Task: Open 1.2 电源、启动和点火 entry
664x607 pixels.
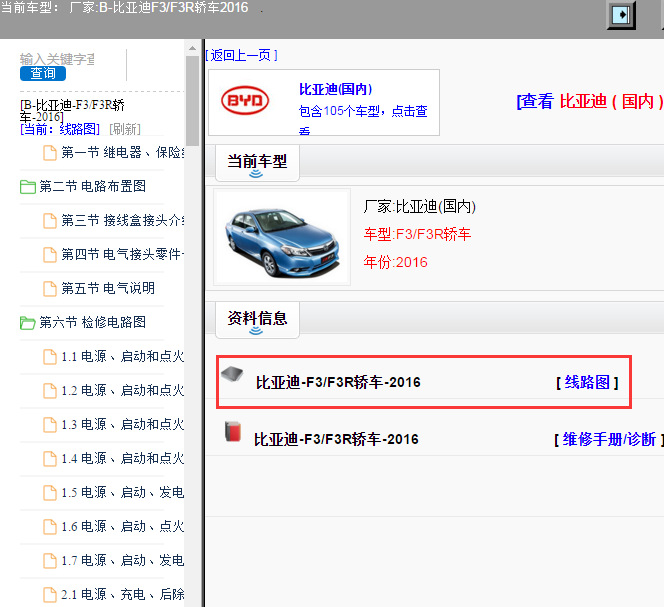Action: pyautogui.click(x=123, y=390)
